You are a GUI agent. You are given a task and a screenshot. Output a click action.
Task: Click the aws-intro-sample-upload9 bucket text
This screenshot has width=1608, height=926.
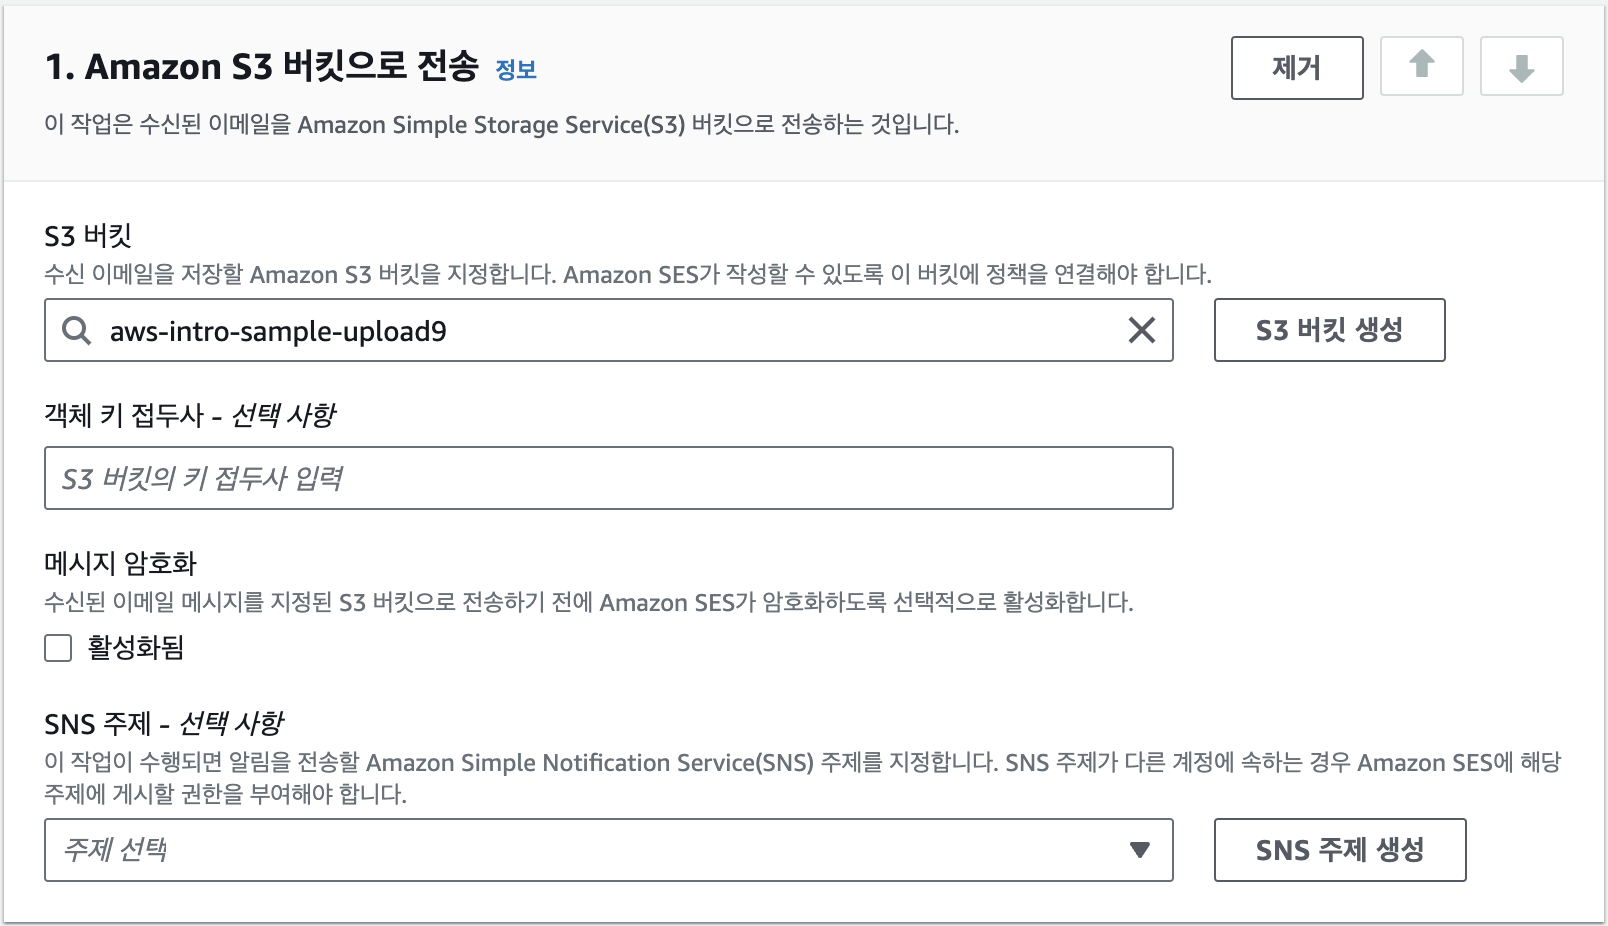pos(278,331)
